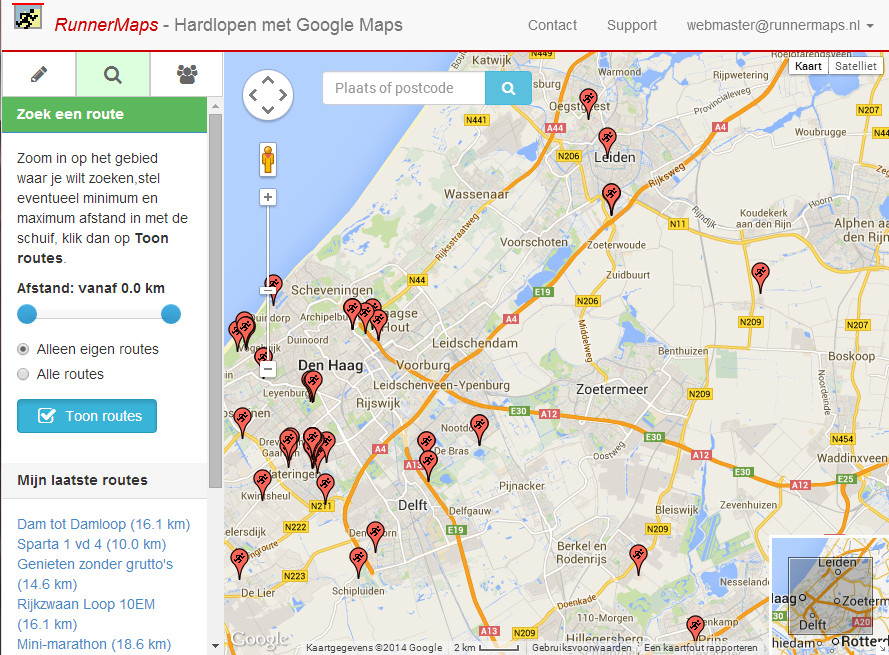889x655 pixels.
Task: Click the runner marker at Leiden
Action: pos(607,140)
